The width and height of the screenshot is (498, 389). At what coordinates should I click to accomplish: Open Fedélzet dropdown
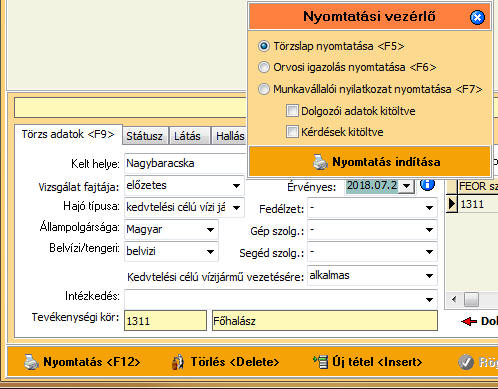[x=429, y=208]
